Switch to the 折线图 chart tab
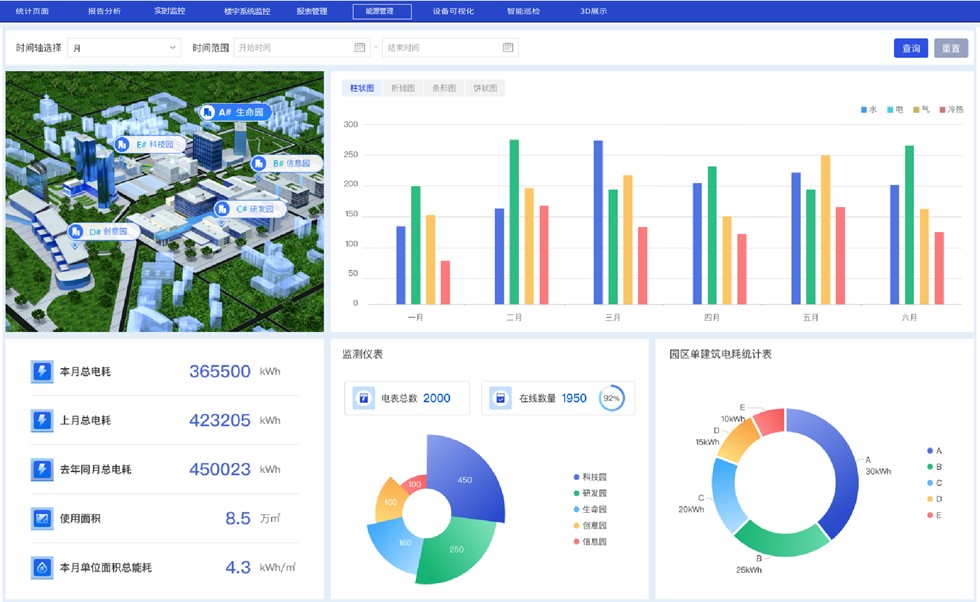The image size is (980, 602). pyautogui.click(x=403, y=88)
